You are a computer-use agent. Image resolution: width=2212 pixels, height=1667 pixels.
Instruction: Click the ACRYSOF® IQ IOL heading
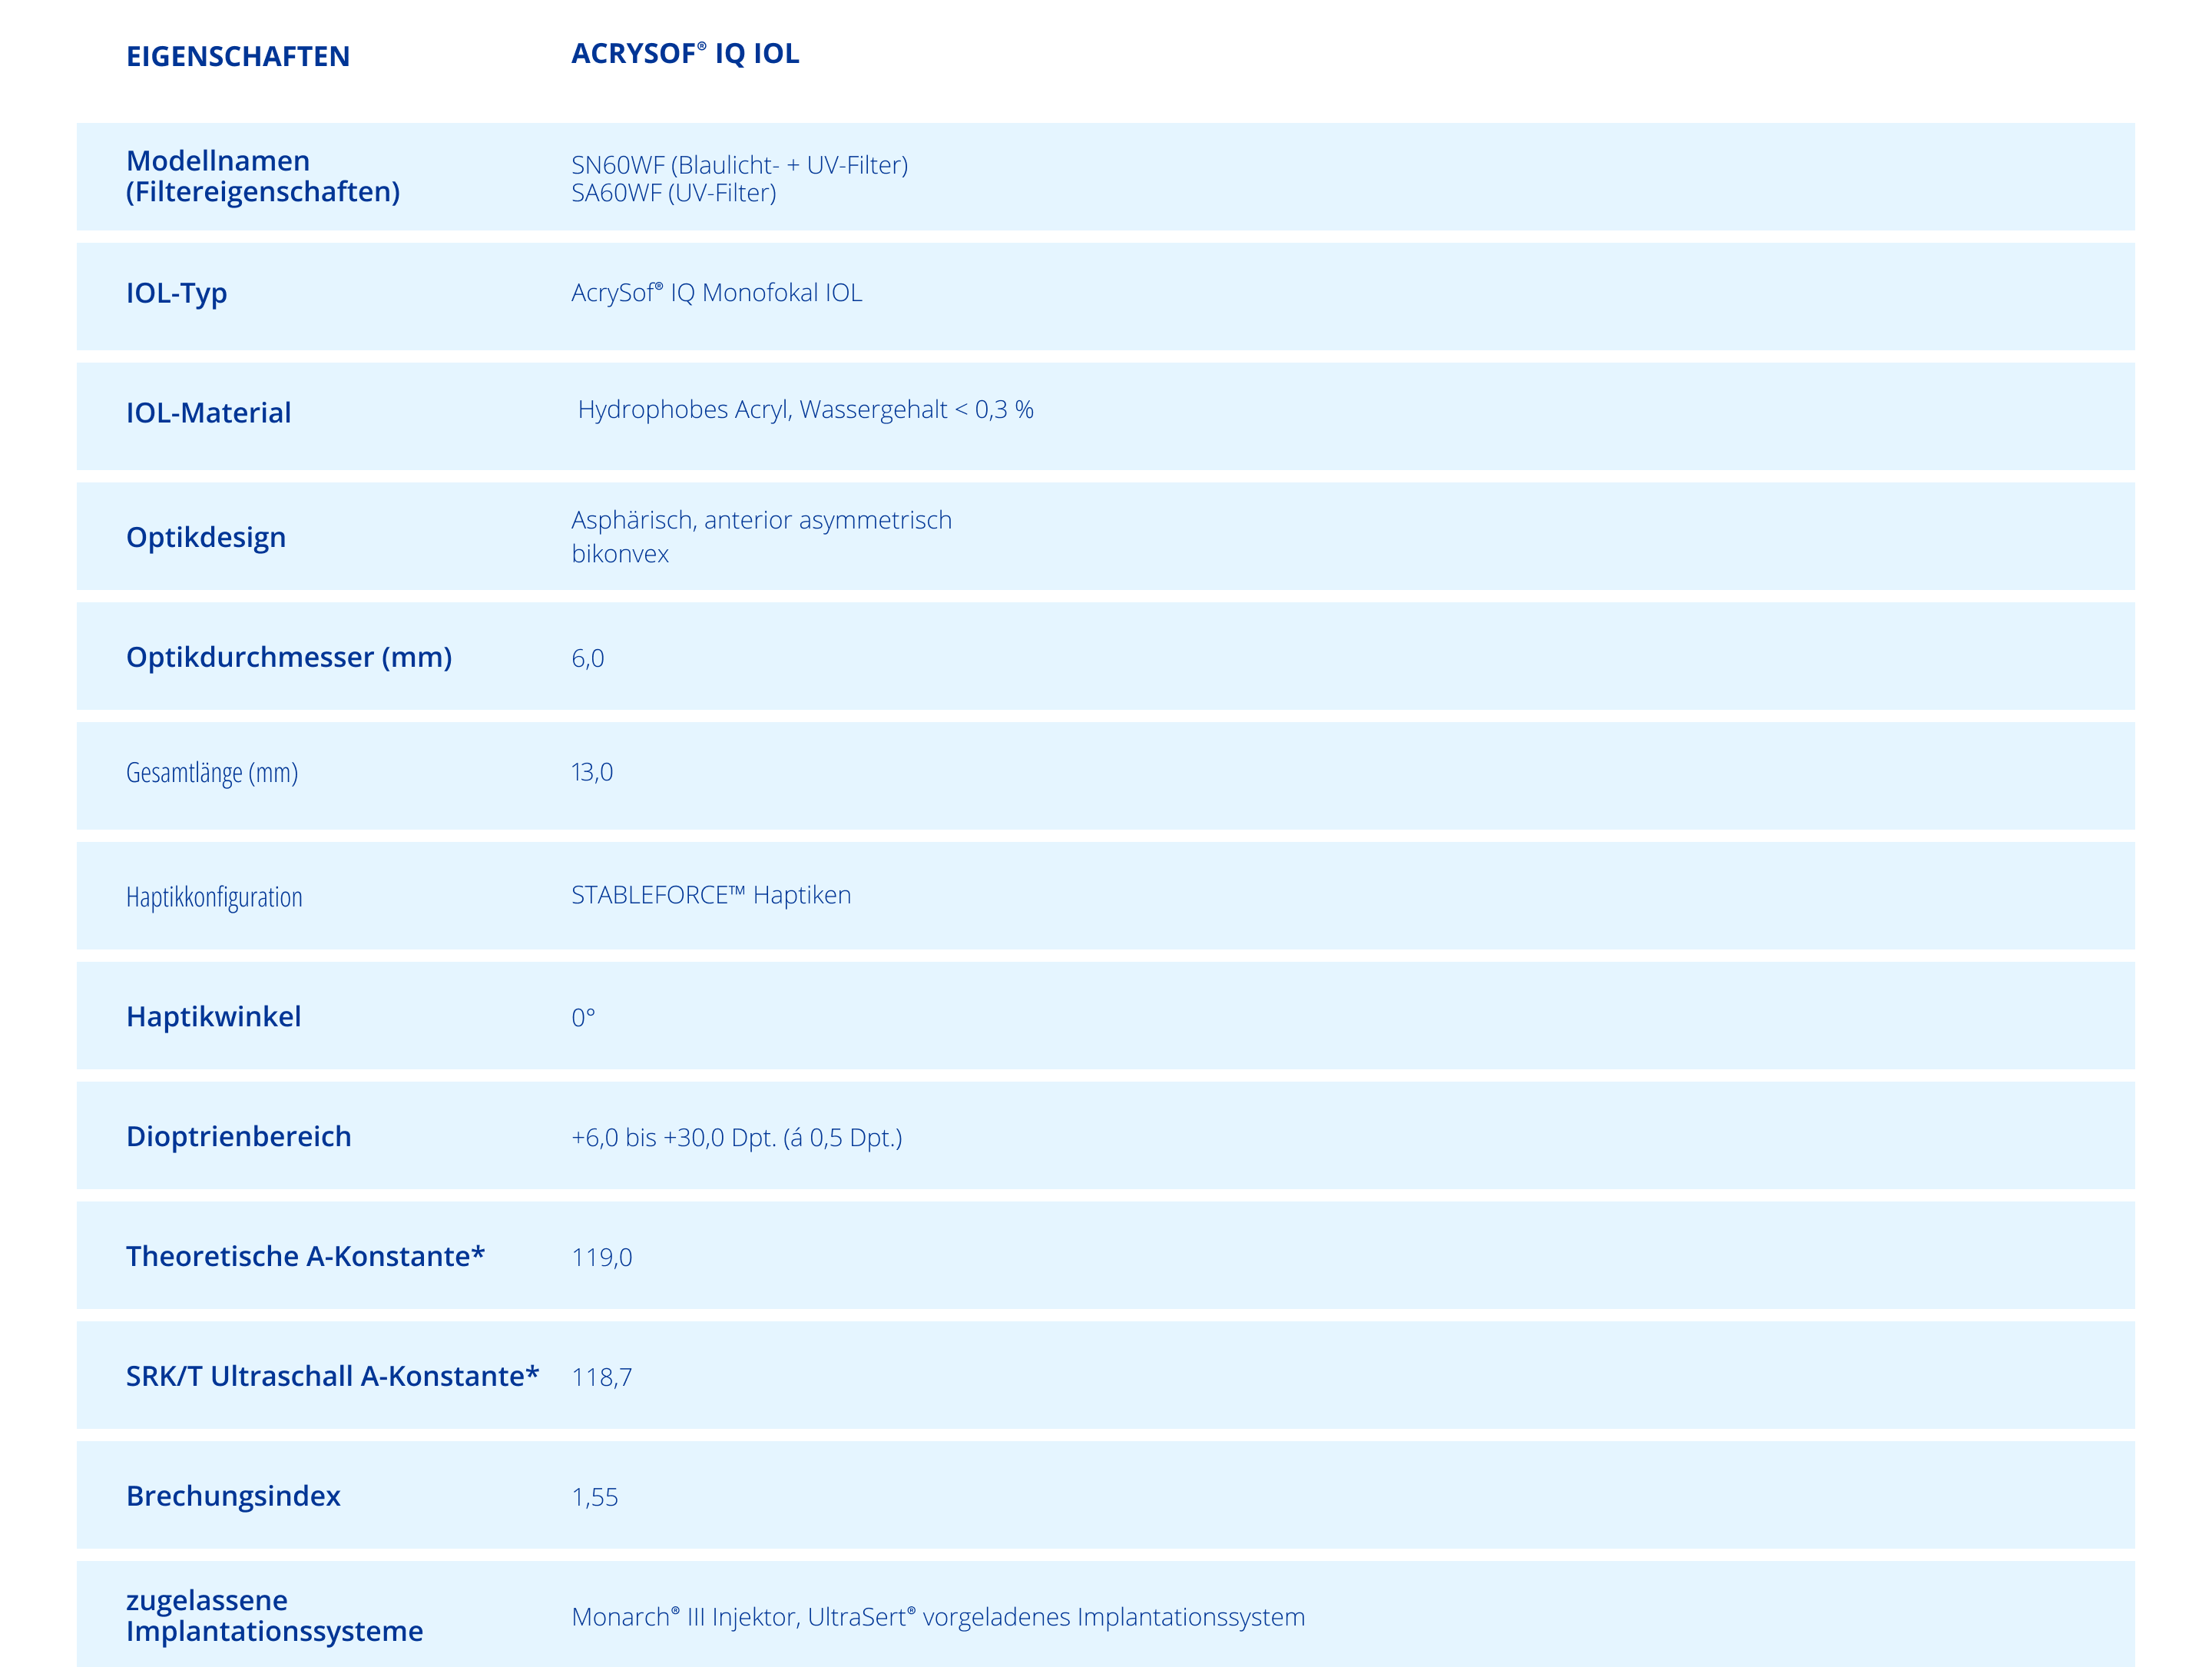[685, 53]
